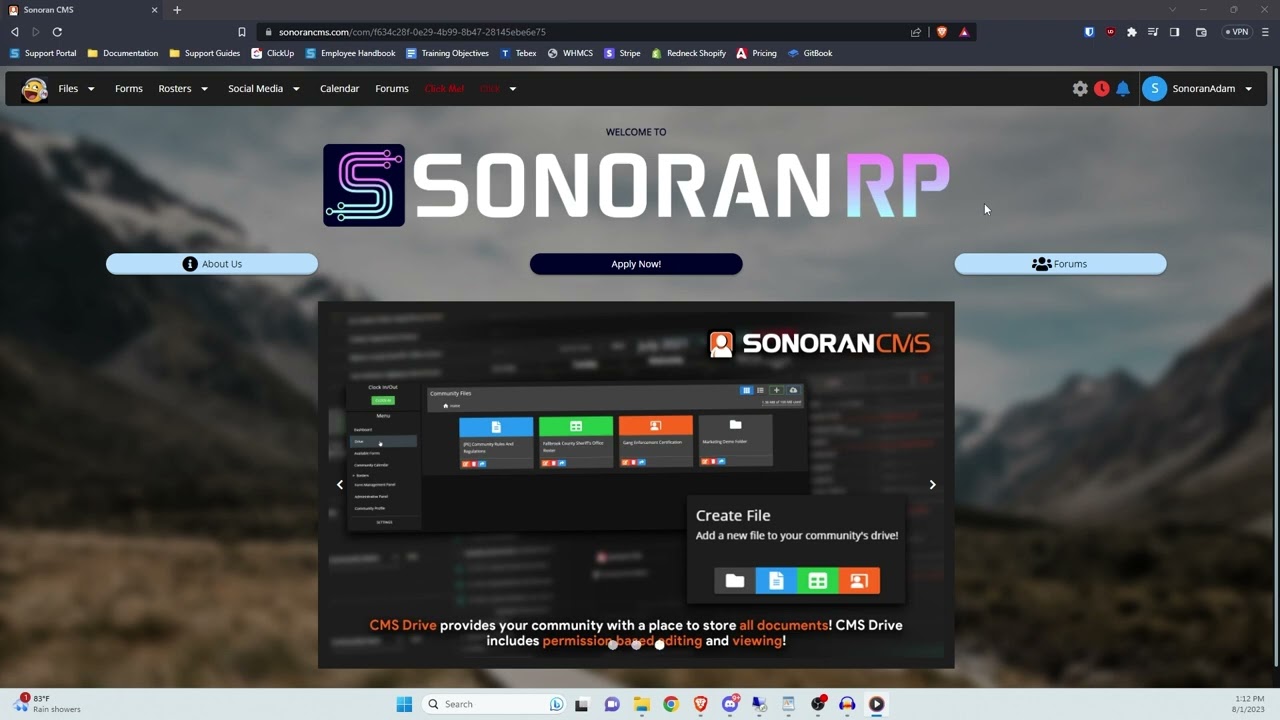The image size is (1280, 720).
Task: Launch File Explorer from taskbar
Action: (x=641, y=704)
